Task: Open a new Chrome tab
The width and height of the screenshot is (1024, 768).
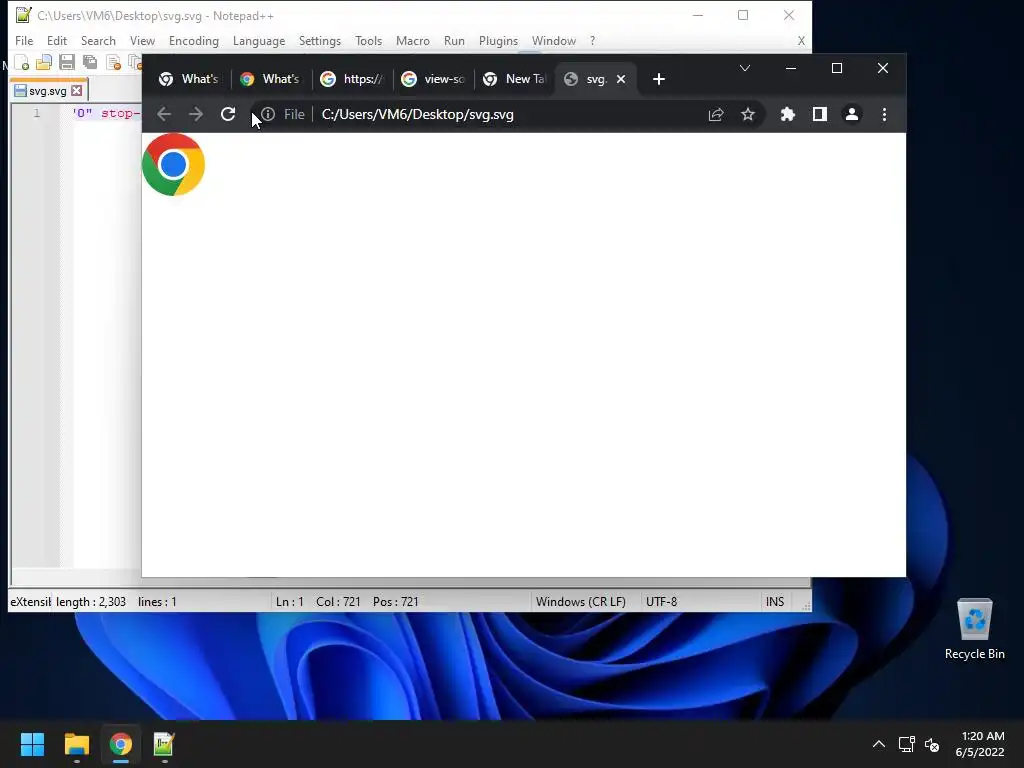Action: coord(659,79)
